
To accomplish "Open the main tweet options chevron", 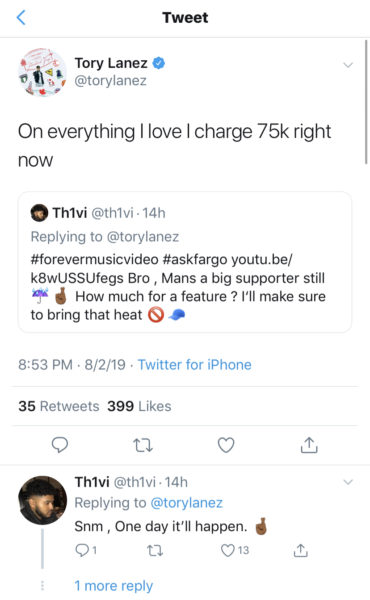I will pyautogui.click(x=348, y=65).
